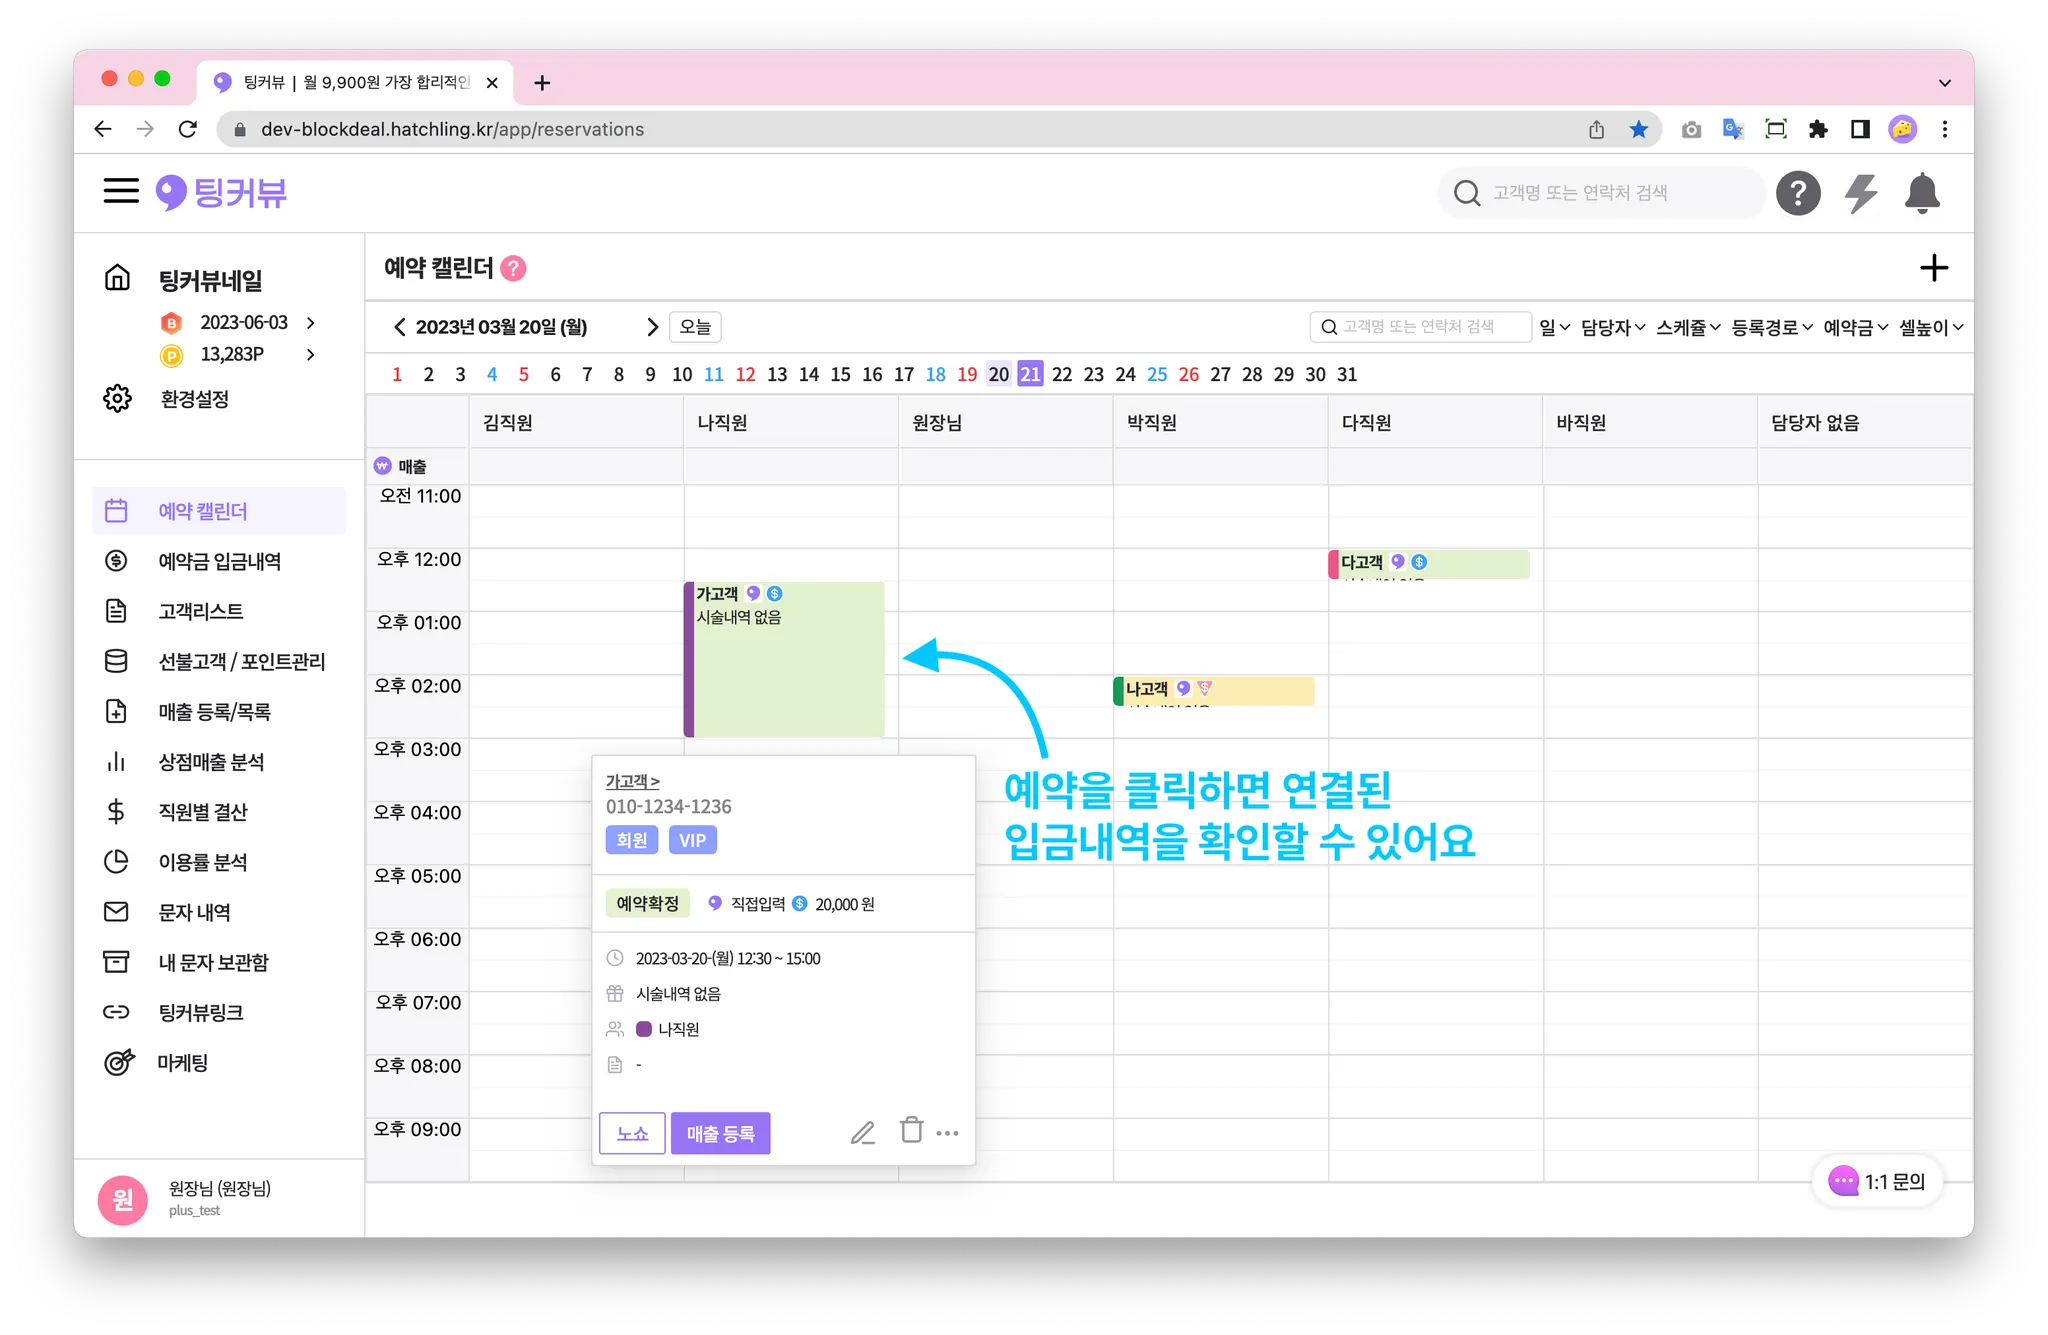Expand the 스케줄 filter dropdown

click(x=1687, y=327)
